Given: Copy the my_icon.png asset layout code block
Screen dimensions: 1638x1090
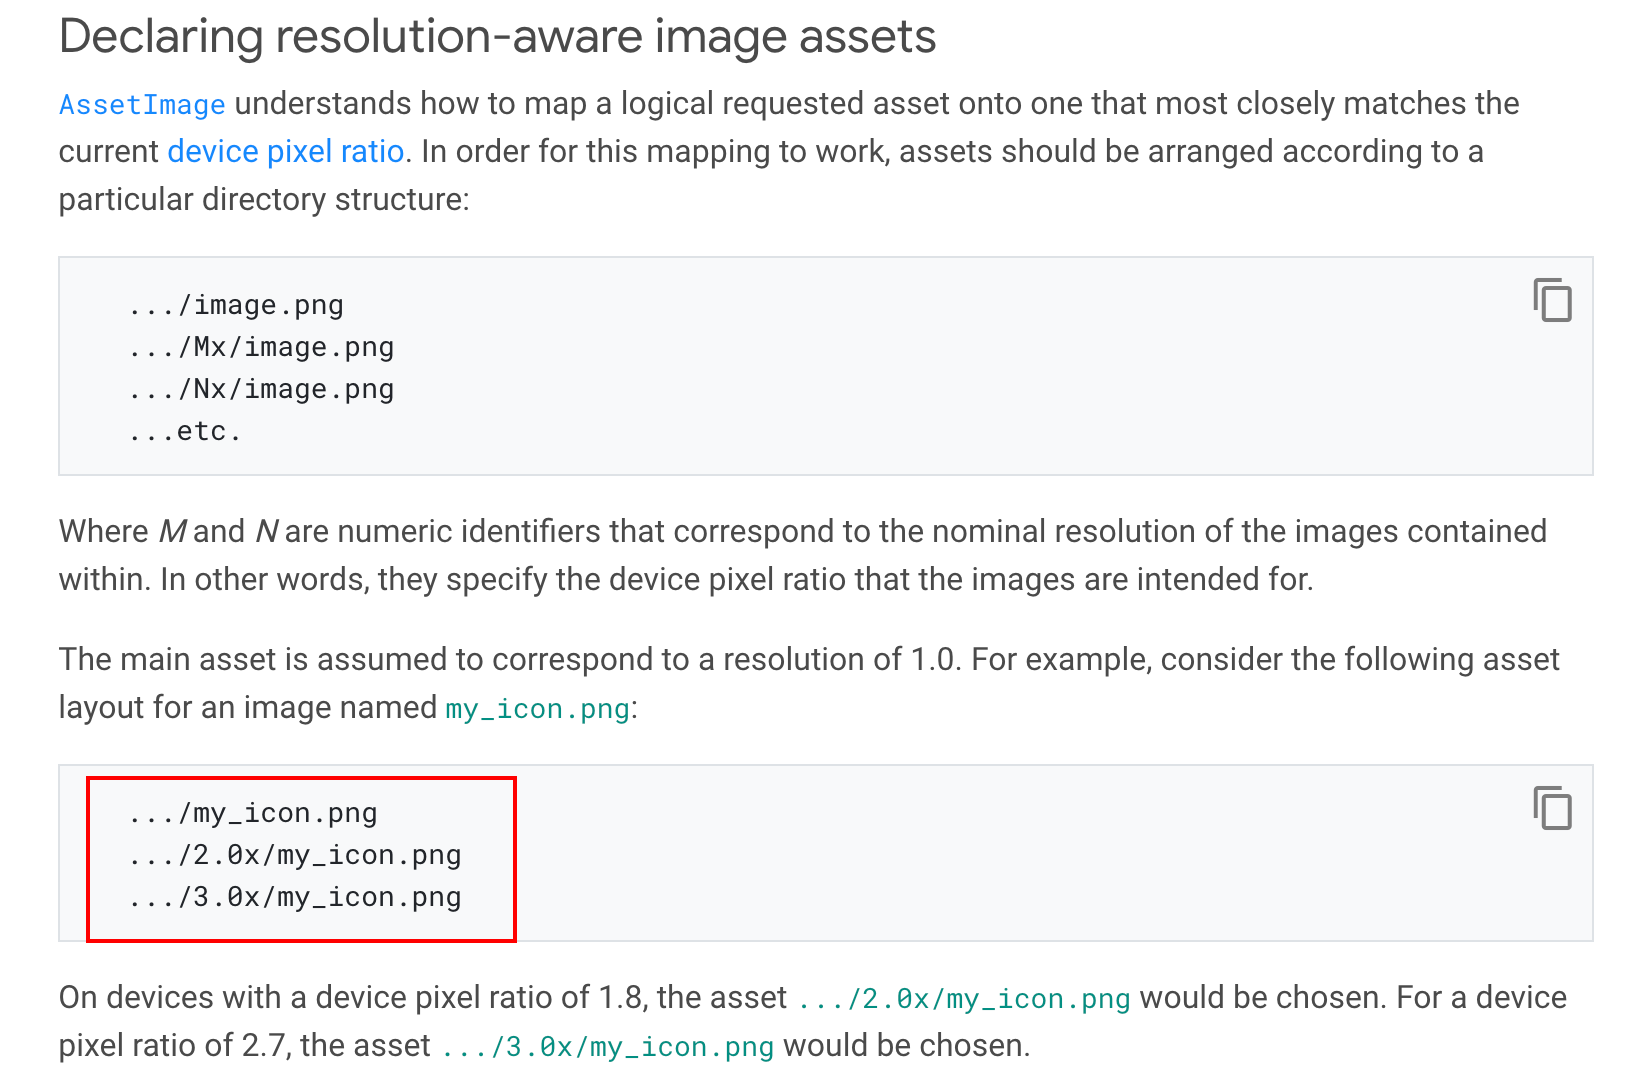Looking at the screenshot, I should tap(1552, 808).
